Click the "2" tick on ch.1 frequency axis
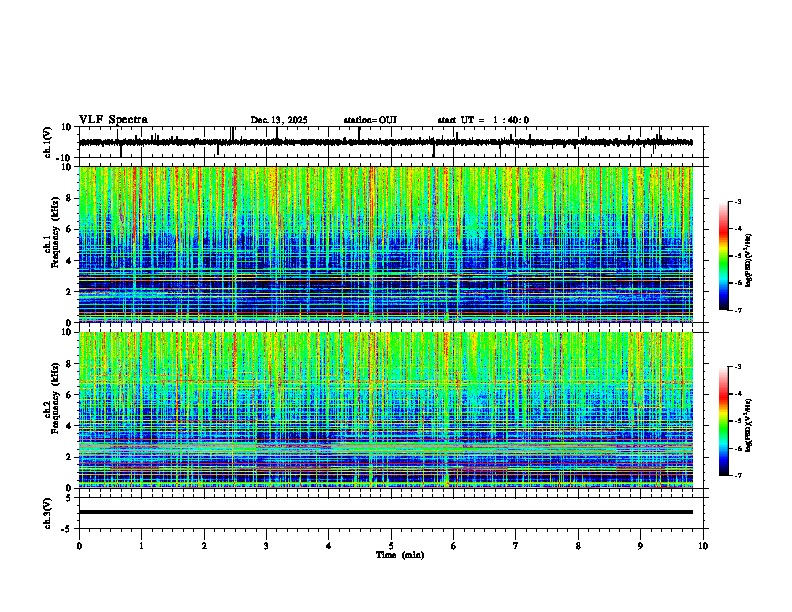The image size is (792, 612). 69,292
